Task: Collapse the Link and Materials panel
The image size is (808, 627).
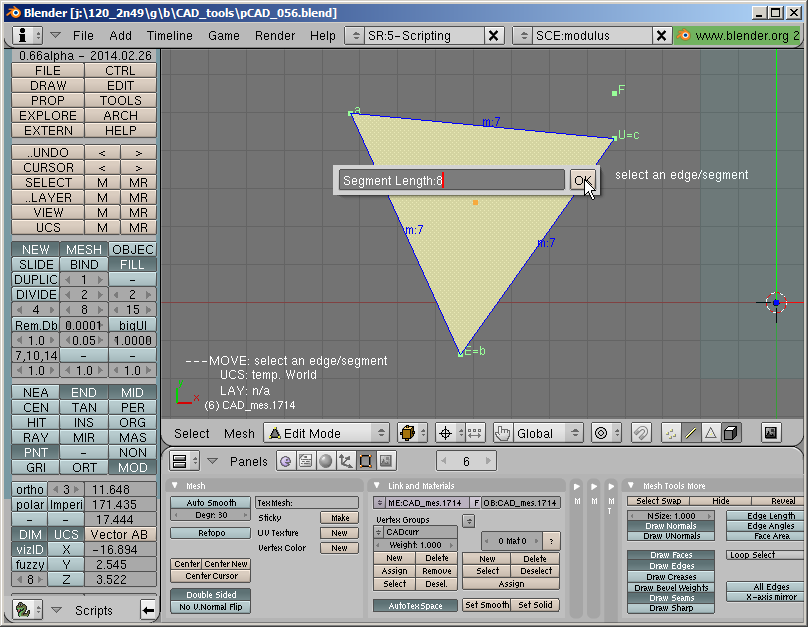Action: pyautogui.click(x=377, y=485)
